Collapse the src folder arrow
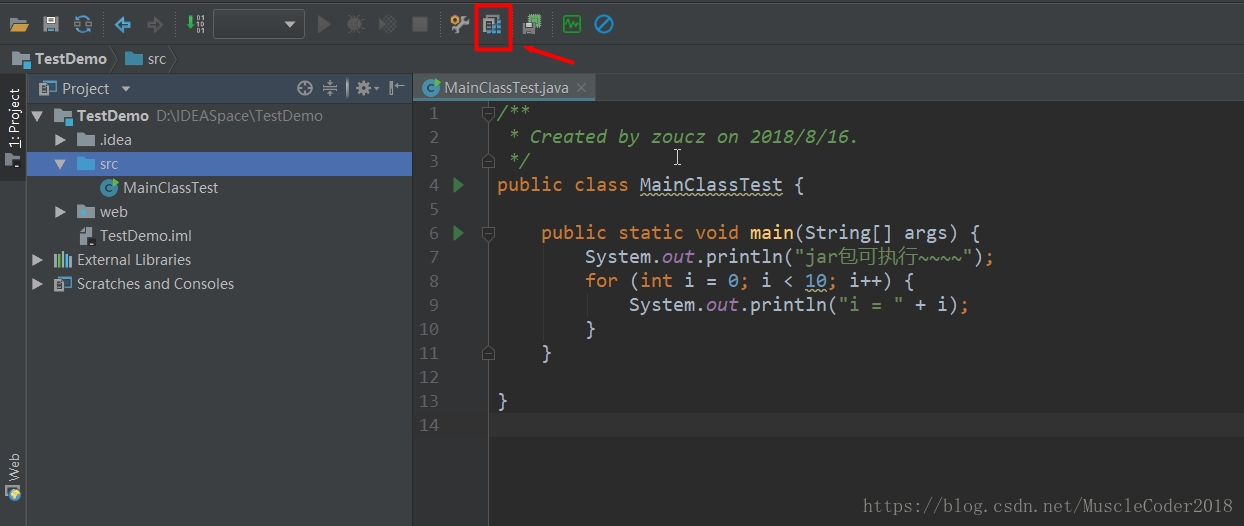The image size is (1244, 526). tap(61, 164)
